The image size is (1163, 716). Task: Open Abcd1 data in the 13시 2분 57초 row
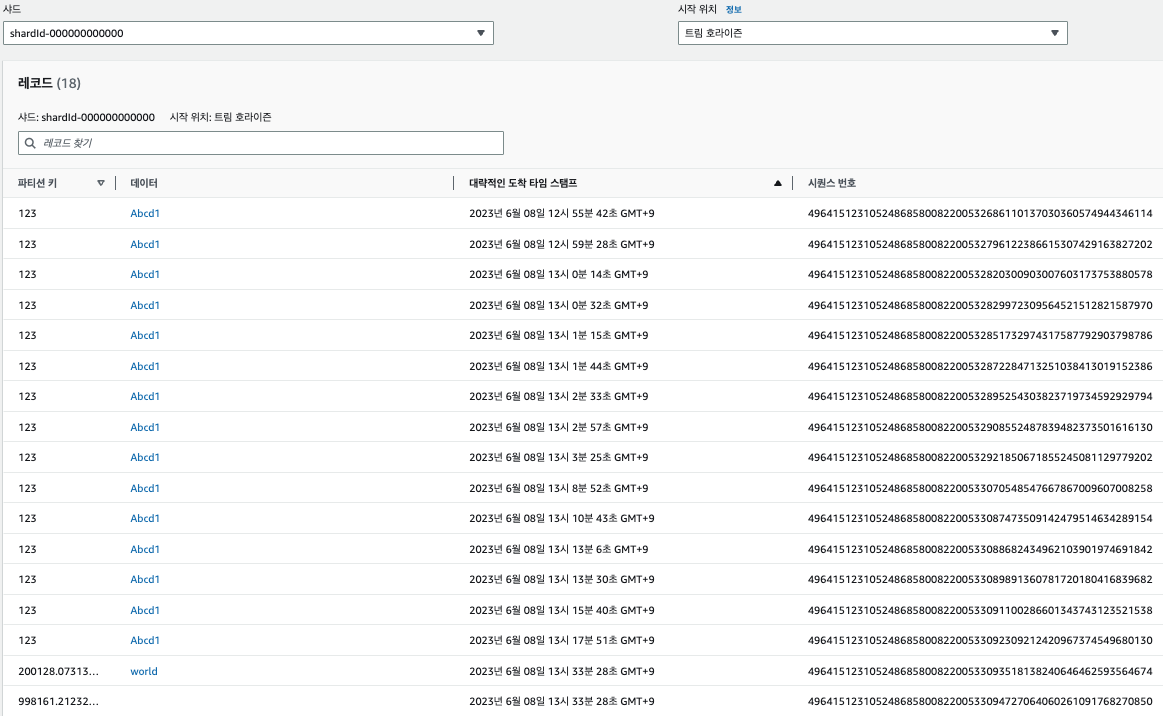point(145,427)
